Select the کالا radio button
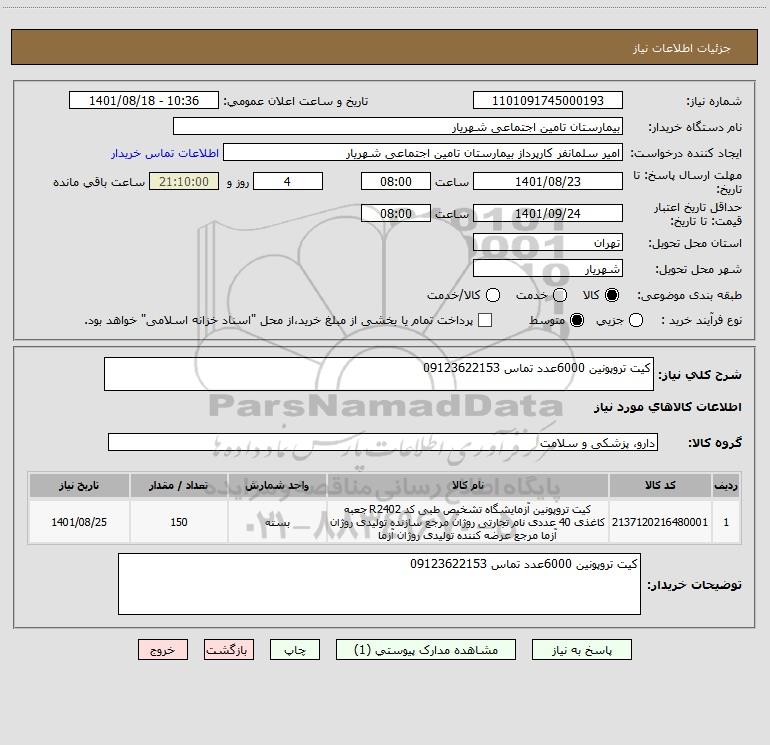This screenshot has height=745, width=770. [x=612, y=295]
